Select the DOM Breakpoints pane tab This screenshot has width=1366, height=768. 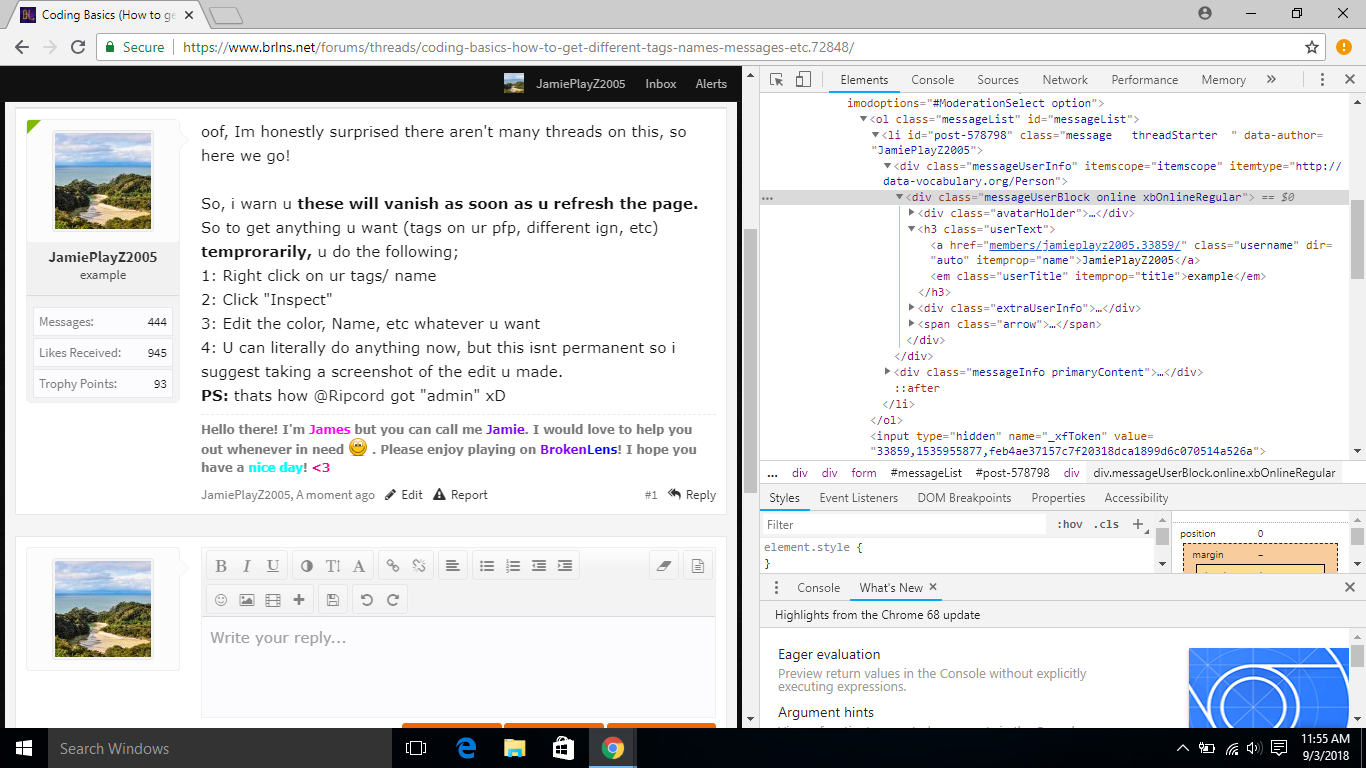coord(964,498)
